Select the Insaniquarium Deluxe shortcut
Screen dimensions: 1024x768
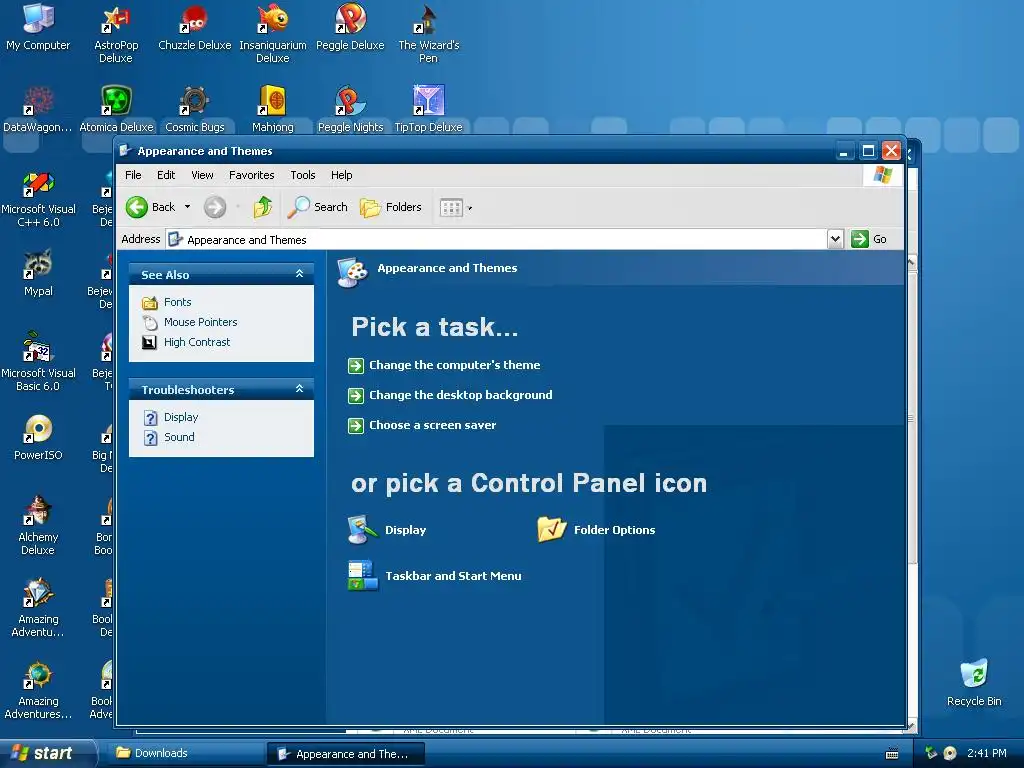coord(273,33)
